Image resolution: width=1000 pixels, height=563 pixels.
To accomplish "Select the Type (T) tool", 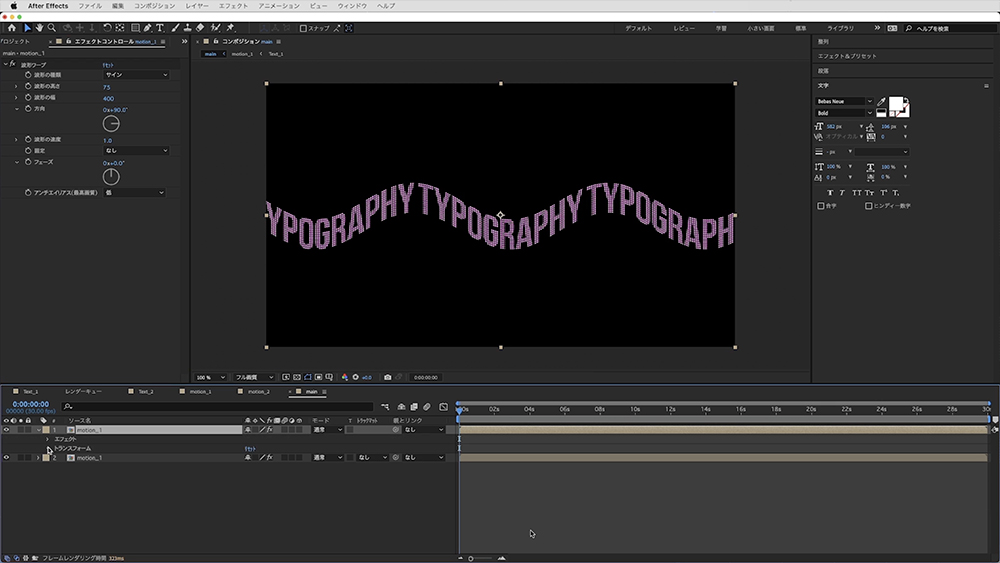I will pos(160,28).
